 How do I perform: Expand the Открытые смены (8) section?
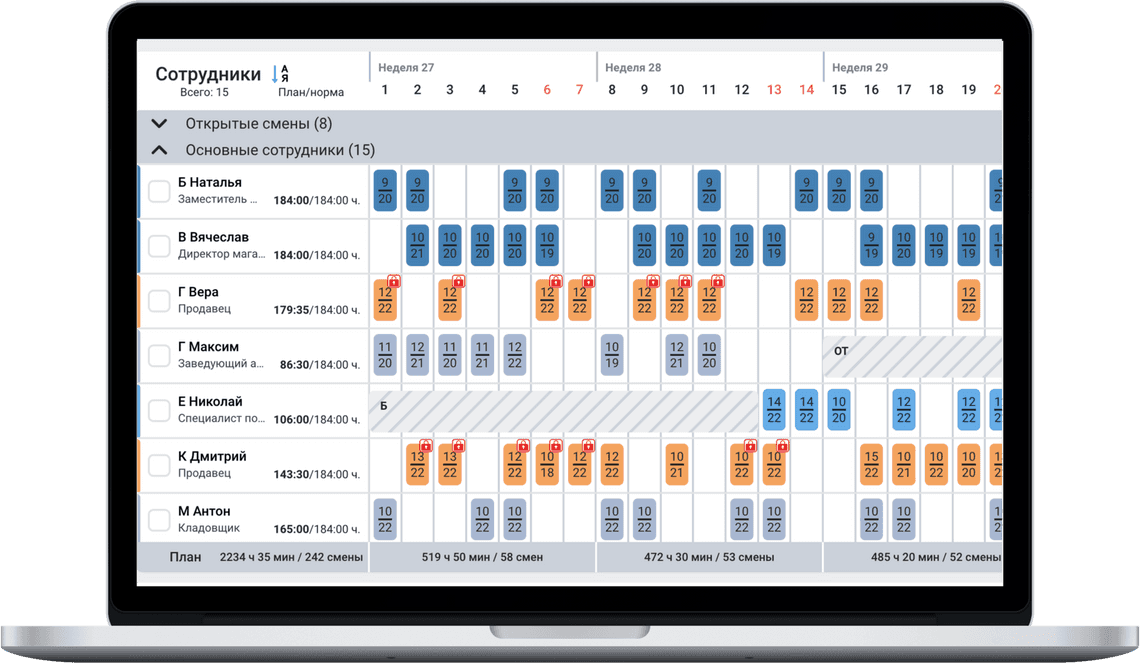click(x=158, y=124)
